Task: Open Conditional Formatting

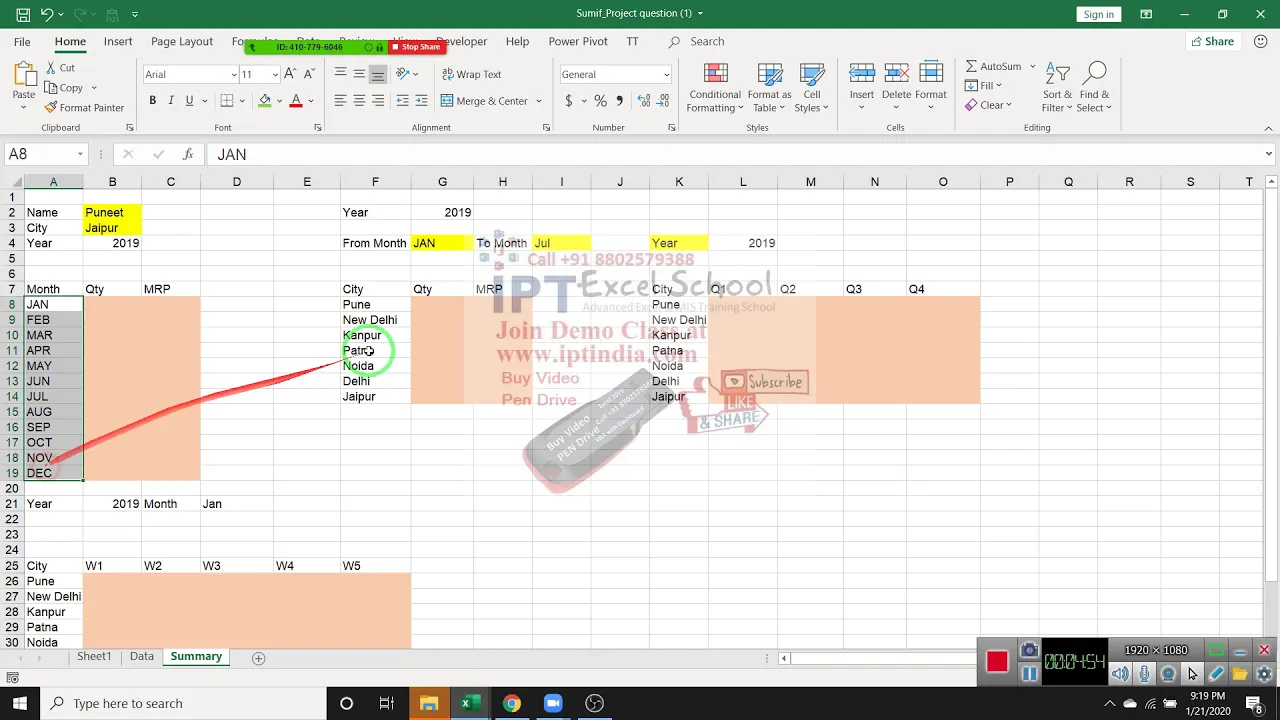Action: 715,88
